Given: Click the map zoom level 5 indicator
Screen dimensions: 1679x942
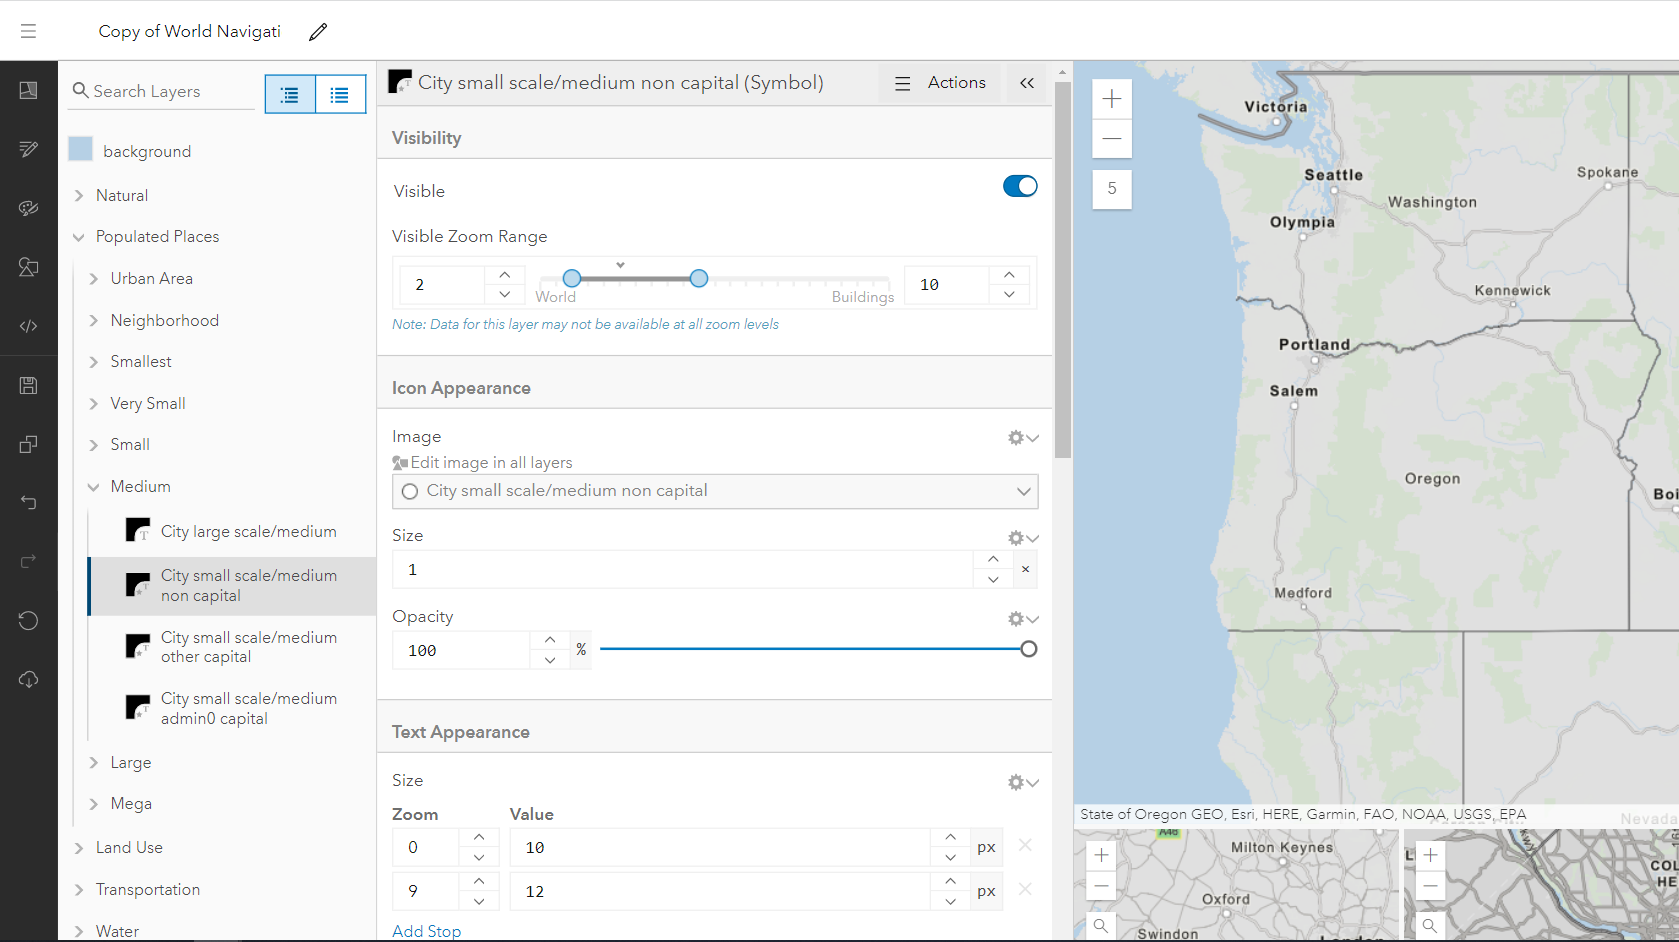Looking at the screenshot, I should [x=1112, y=188].
